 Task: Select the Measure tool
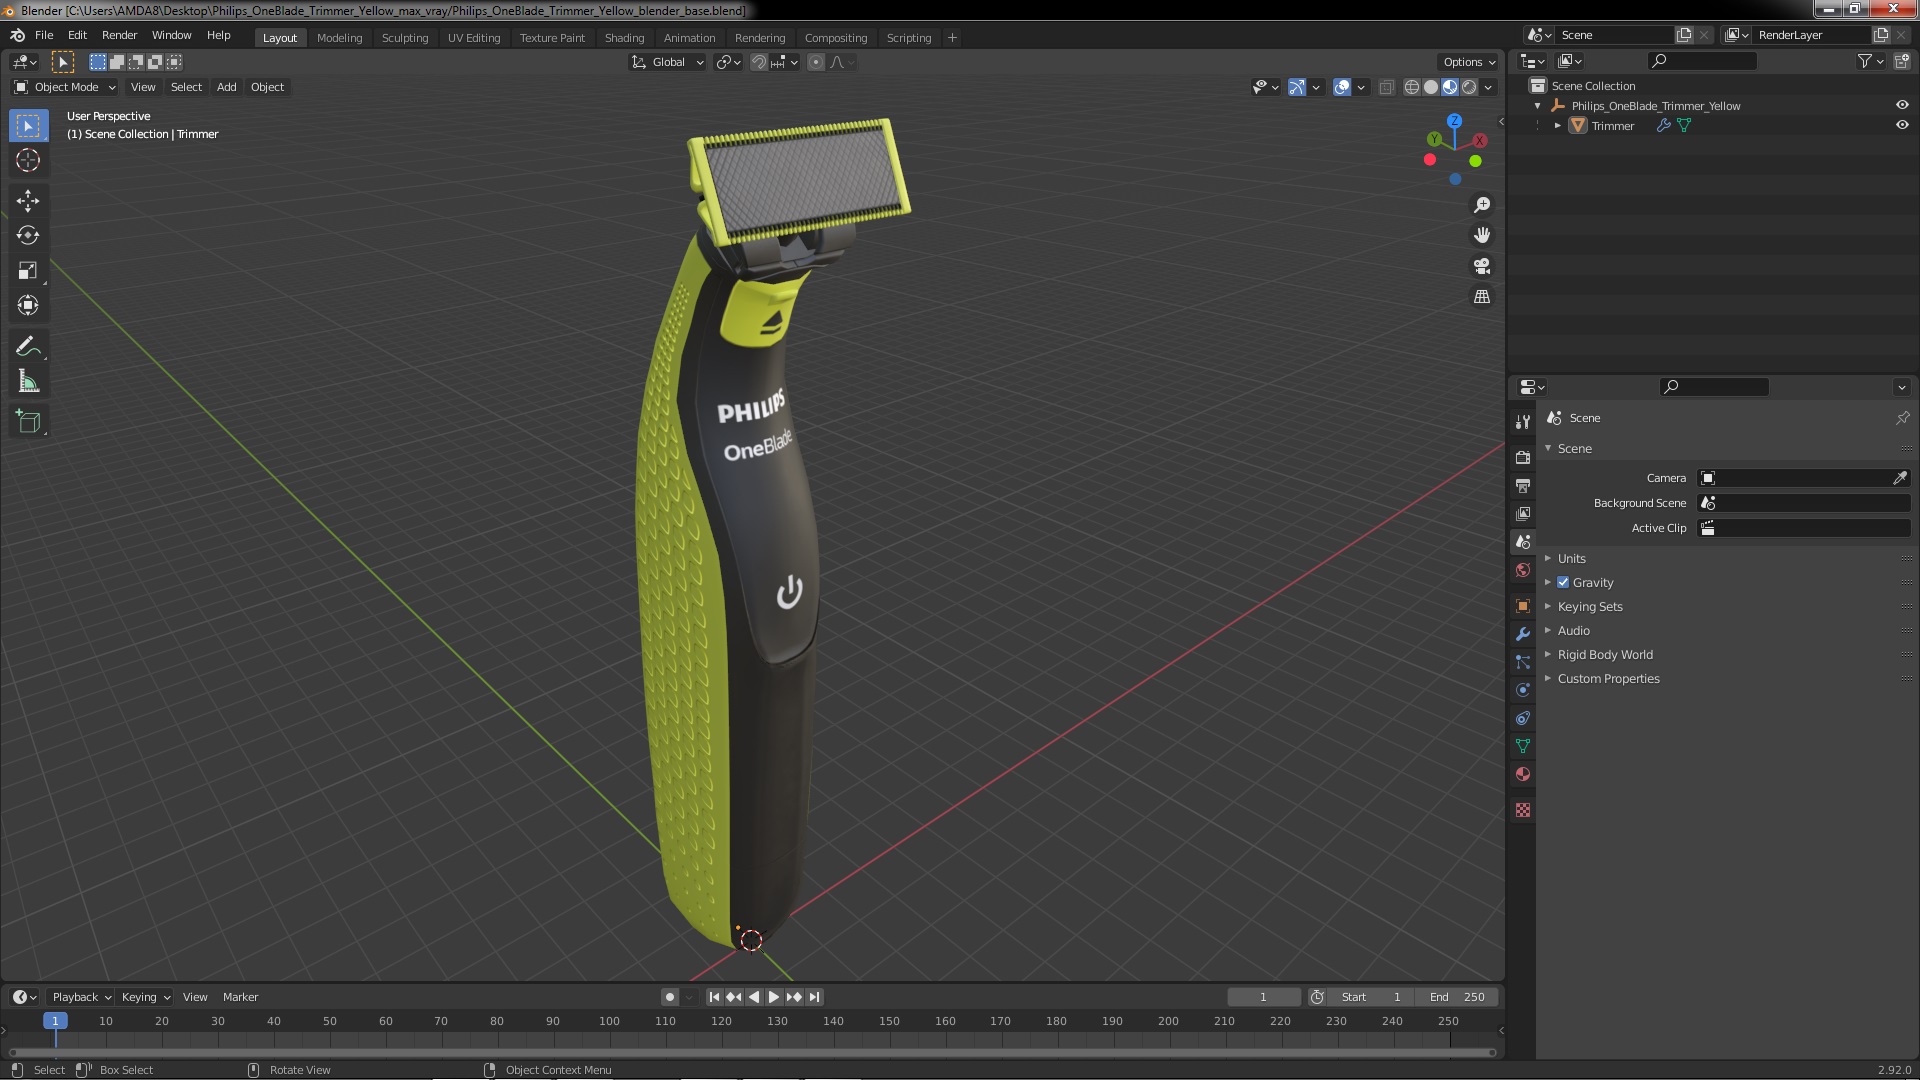[x=28, y=382]
